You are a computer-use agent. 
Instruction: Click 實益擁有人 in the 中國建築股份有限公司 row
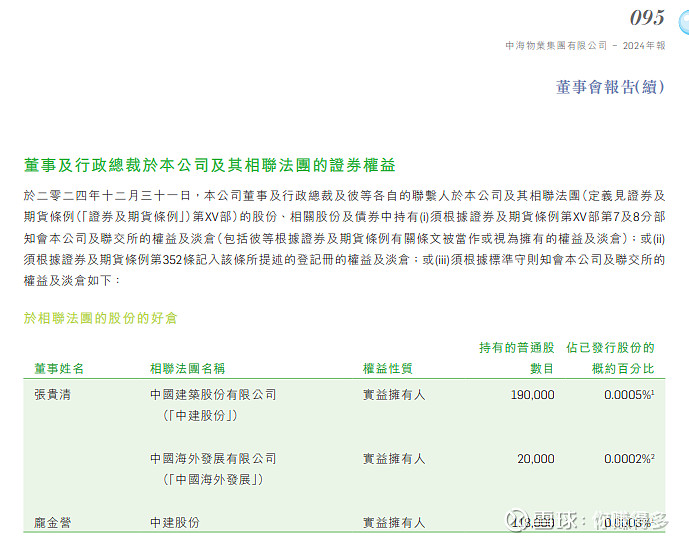click(394, 394)
